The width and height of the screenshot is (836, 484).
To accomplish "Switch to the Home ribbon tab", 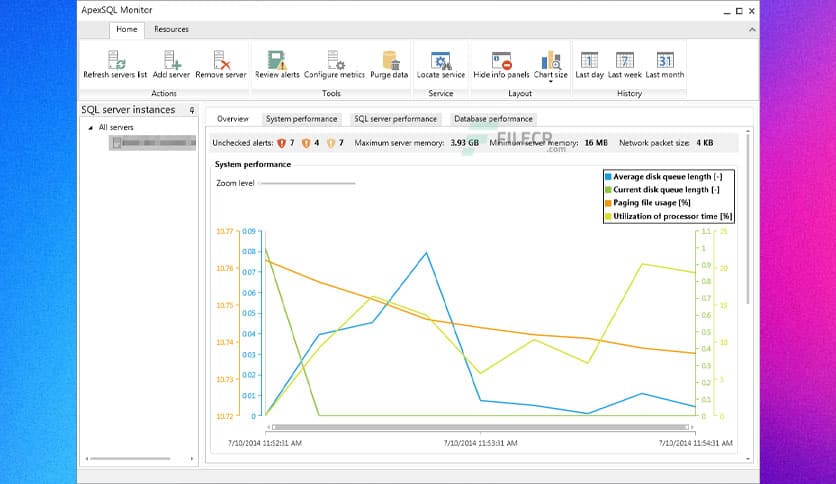I will tap(127, 29).
